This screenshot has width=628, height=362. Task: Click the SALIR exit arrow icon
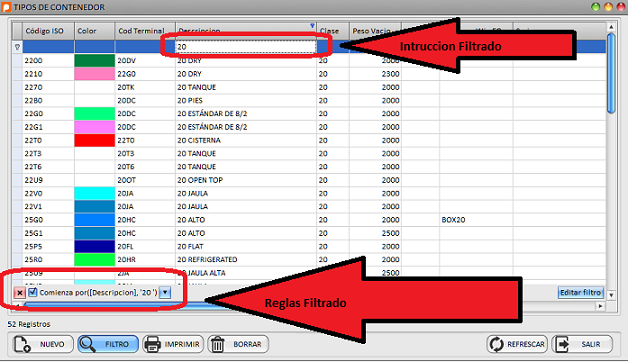(x=562, y=344)
